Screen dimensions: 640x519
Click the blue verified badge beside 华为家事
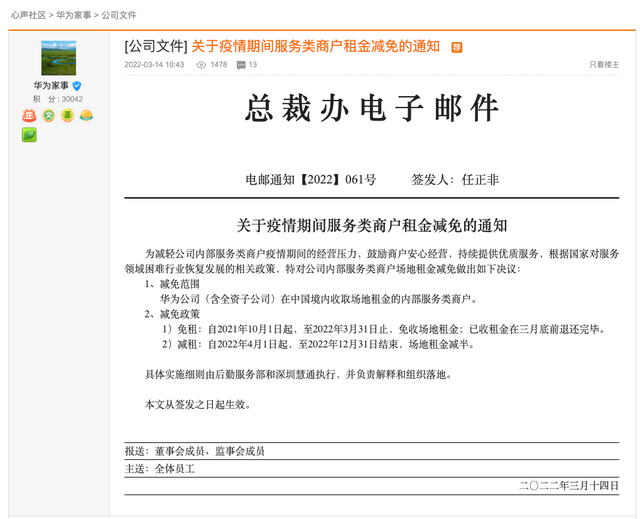tap(77, 86)
